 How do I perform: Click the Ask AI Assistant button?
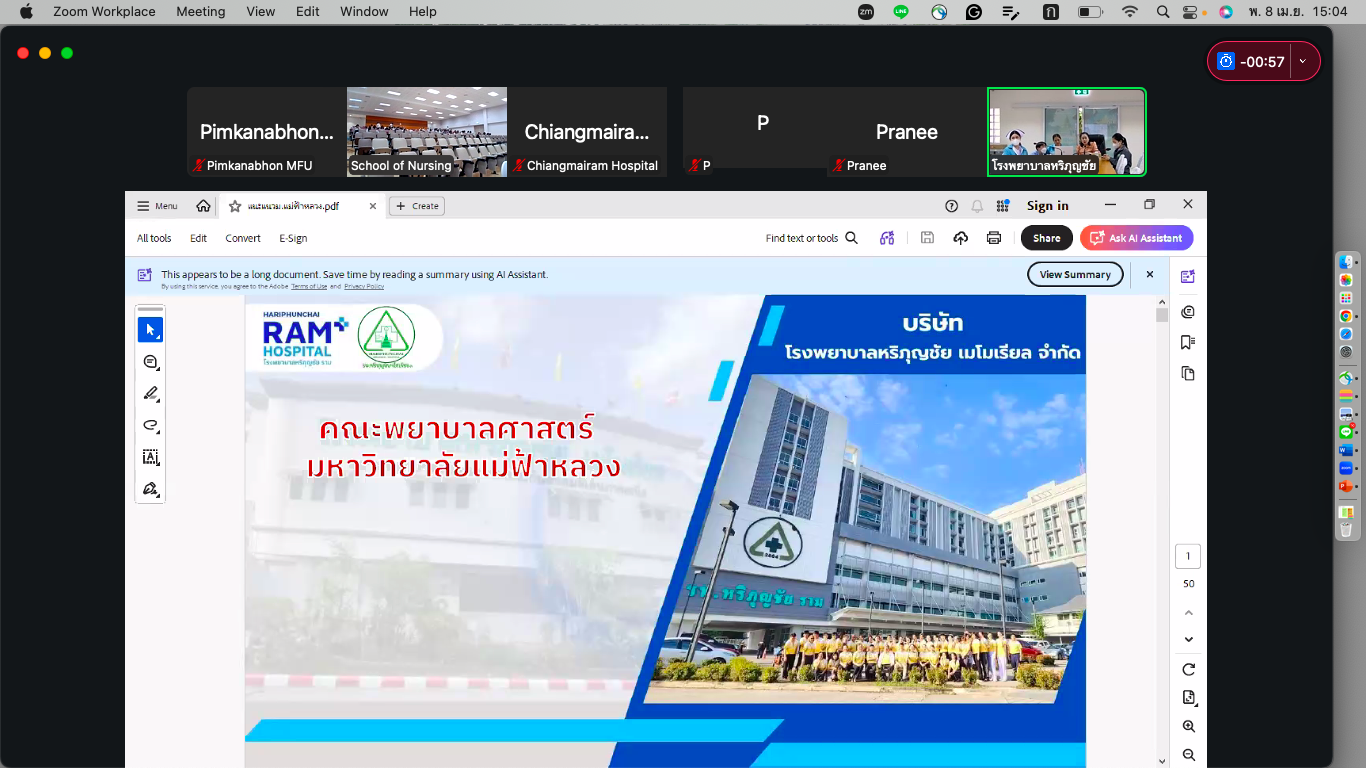pos(1136,238)
